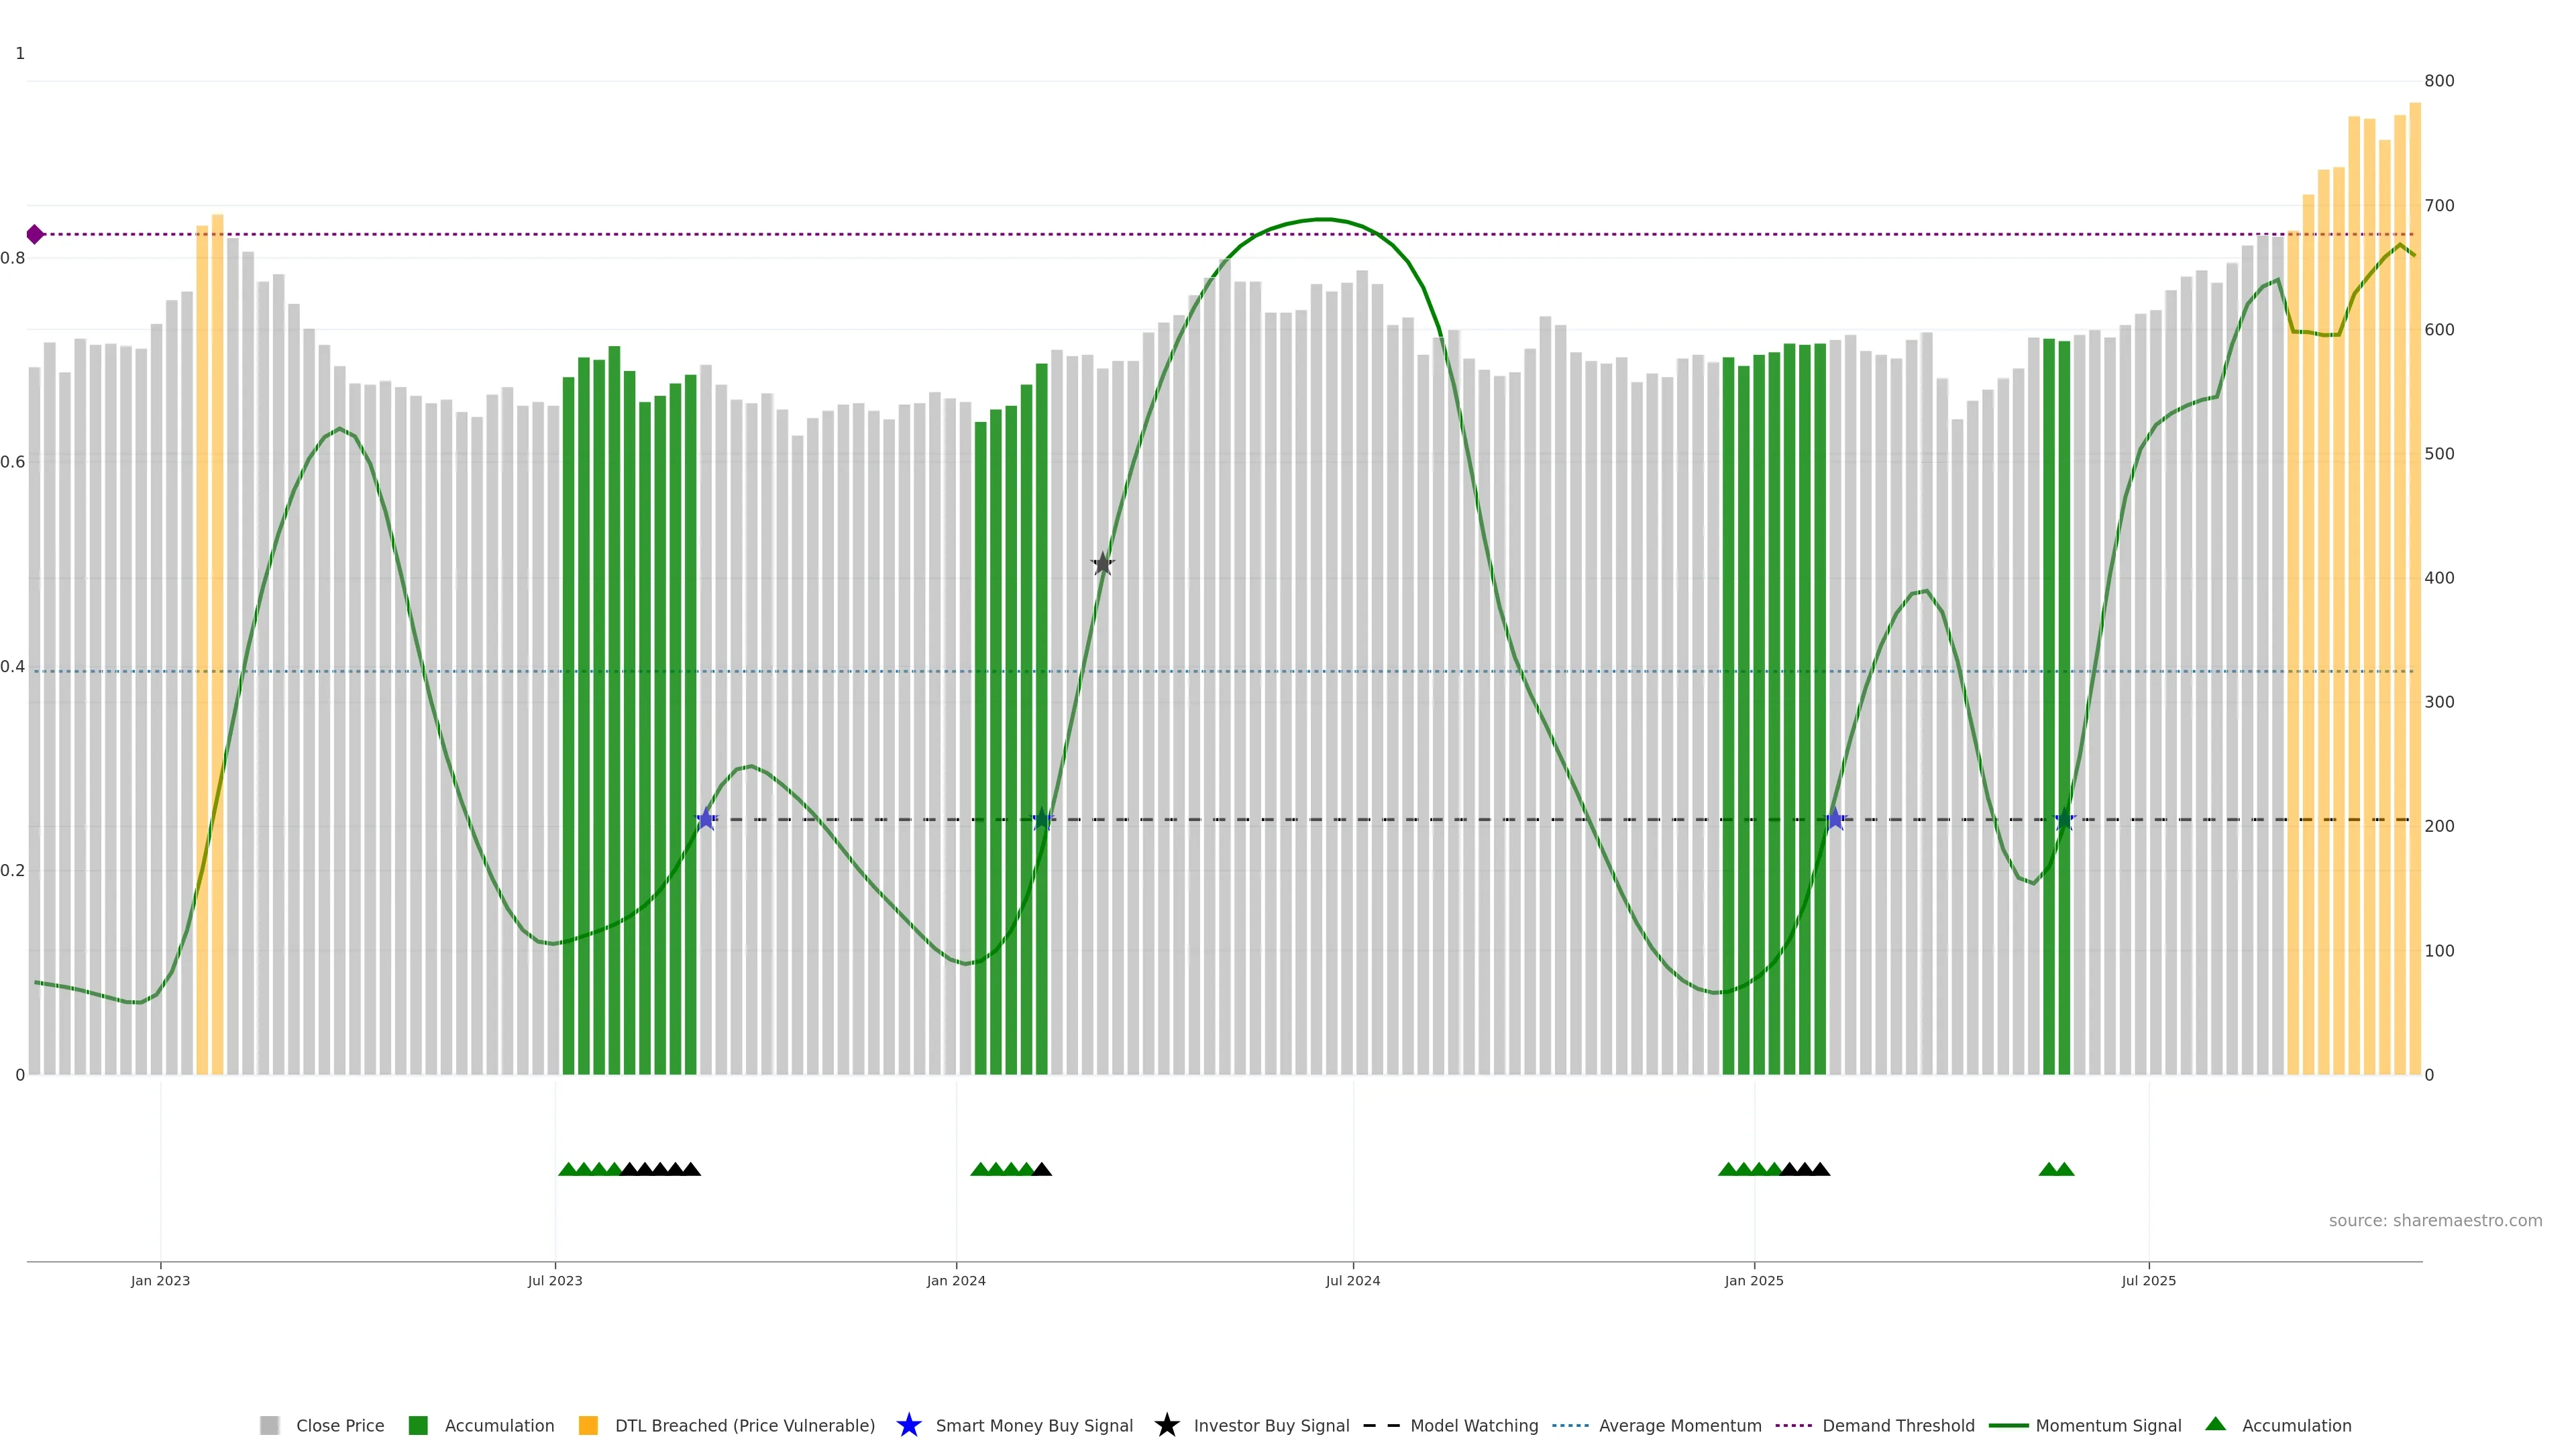The height and width of the screenshot is (1449, 2576).
Task: Toggle DTL Breached (Price Vulnerable) legend entry
Action: (x=744, y=1425)
